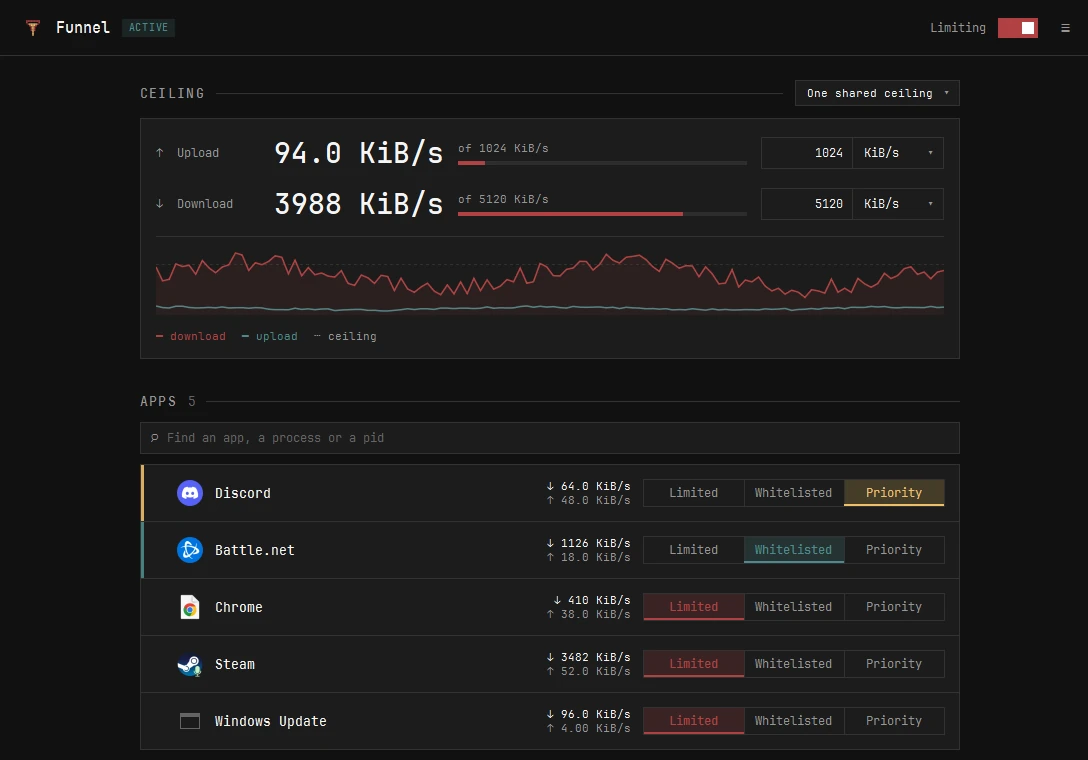Screen dimensions: 1088x760
Task: Select Whitelisted for Battle.net
Action: click(793, 550)
